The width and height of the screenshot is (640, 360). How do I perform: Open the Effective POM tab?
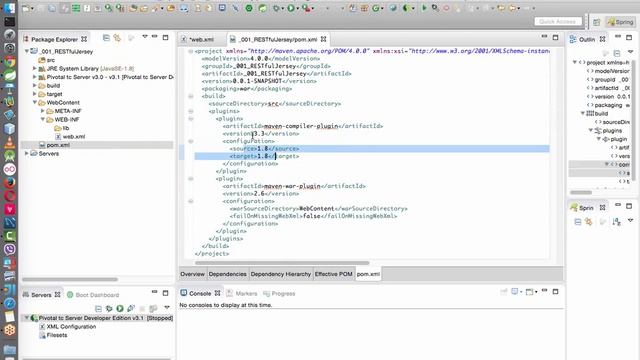coord(333,274)
